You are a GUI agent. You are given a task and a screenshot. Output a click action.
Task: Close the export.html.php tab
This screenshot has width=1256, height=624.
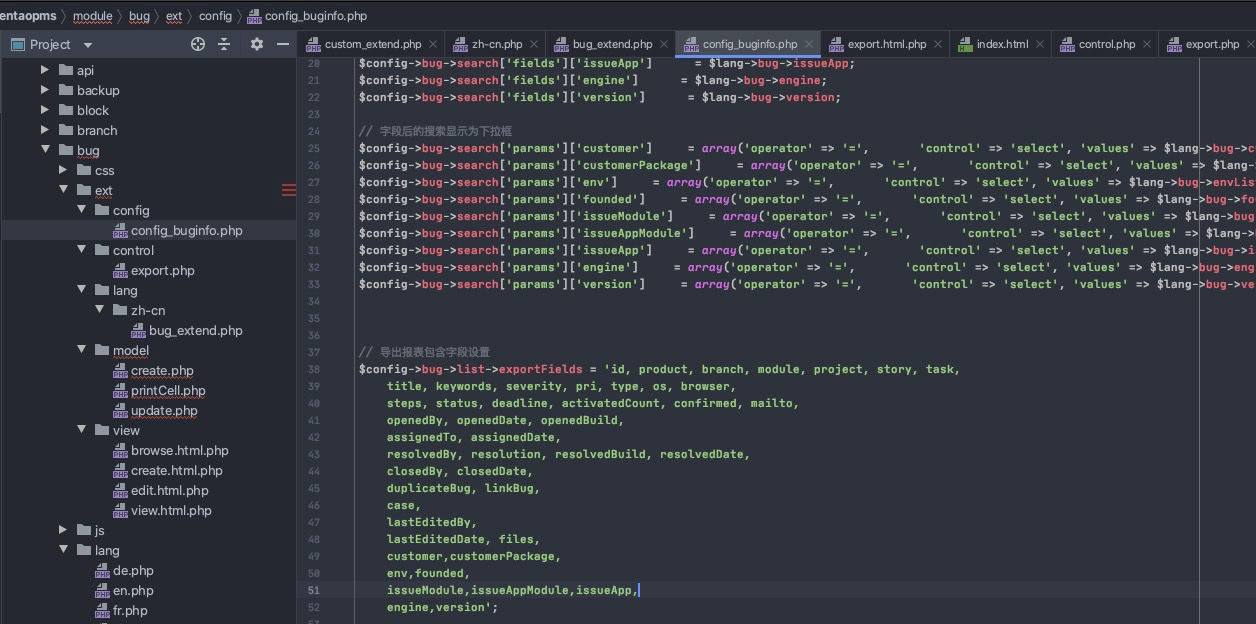click(x=938, y=44)
